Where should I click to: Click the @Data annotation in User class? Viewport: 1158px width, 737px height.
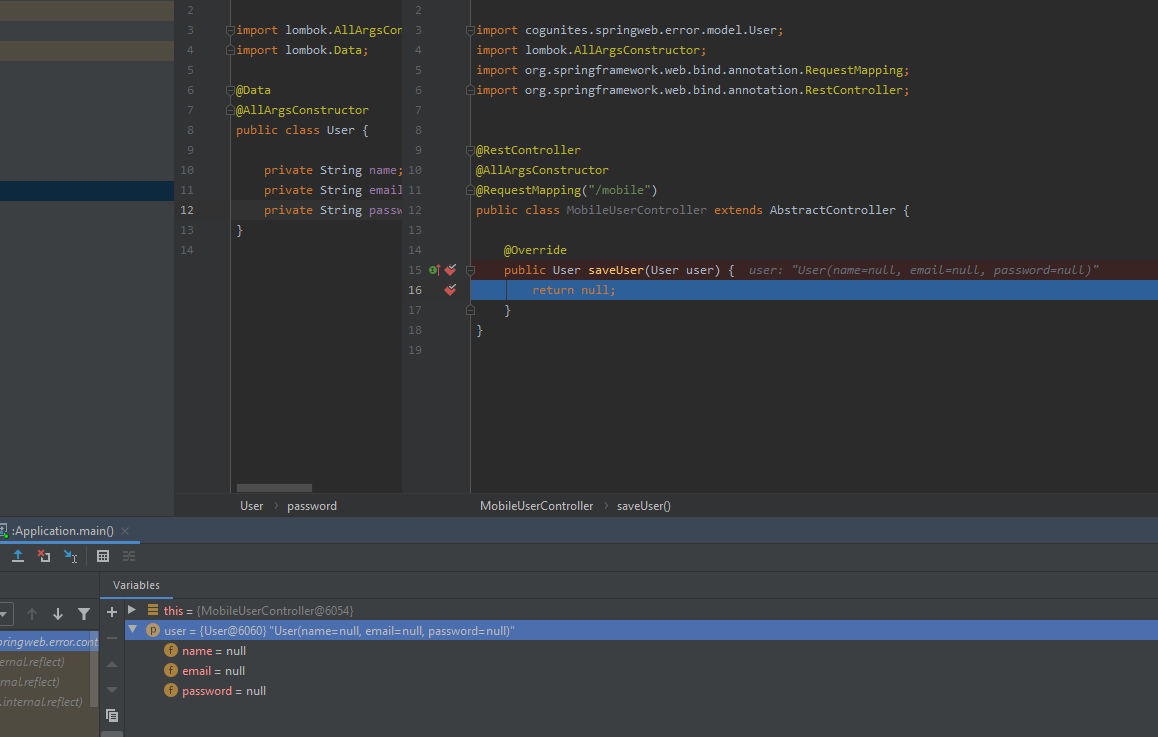253,90
